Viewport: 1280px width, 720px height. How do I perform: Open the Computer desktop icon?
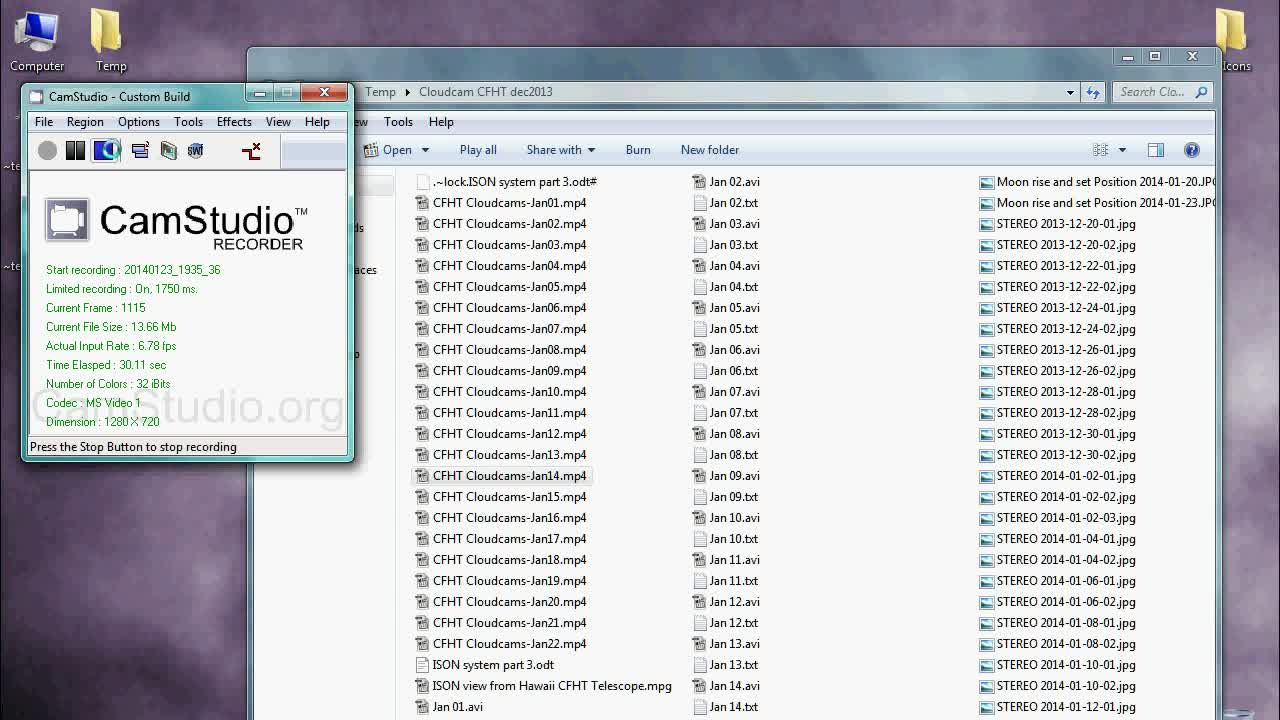point(37,41)
